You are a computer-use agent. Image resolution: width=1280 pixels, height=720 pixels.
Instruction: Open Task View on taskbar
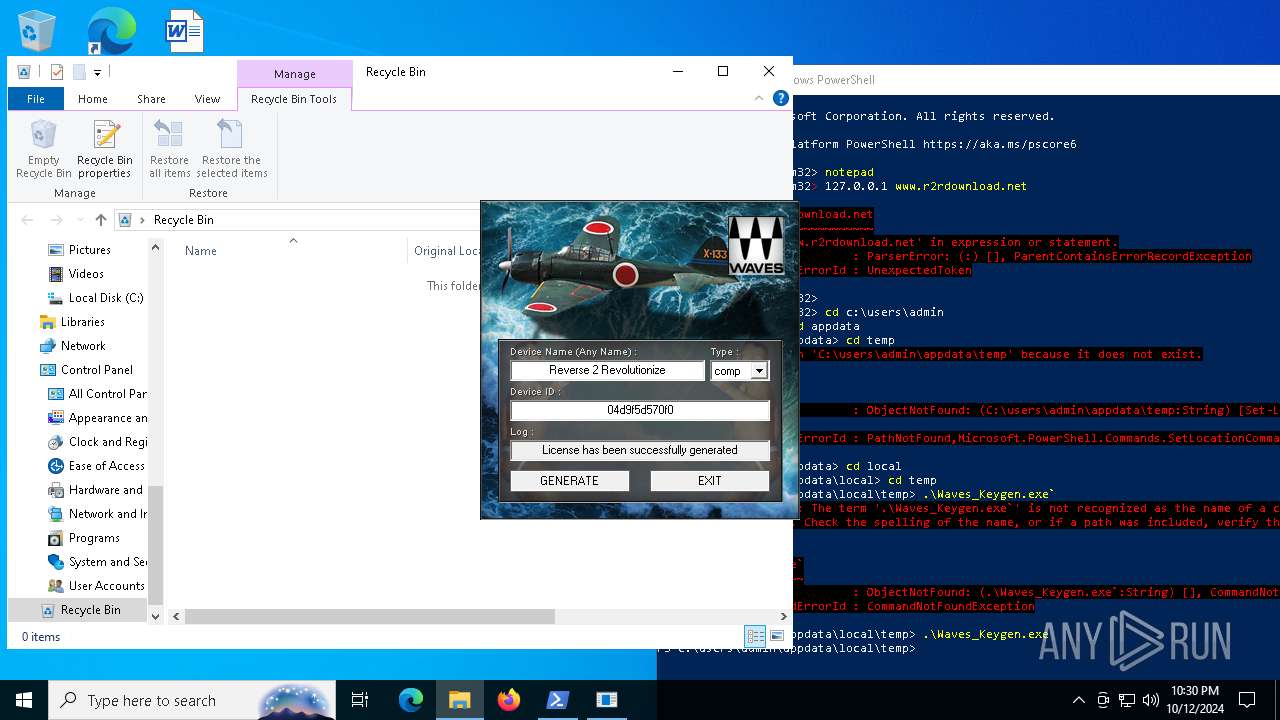pyautogui.click(x=360, y=700)
